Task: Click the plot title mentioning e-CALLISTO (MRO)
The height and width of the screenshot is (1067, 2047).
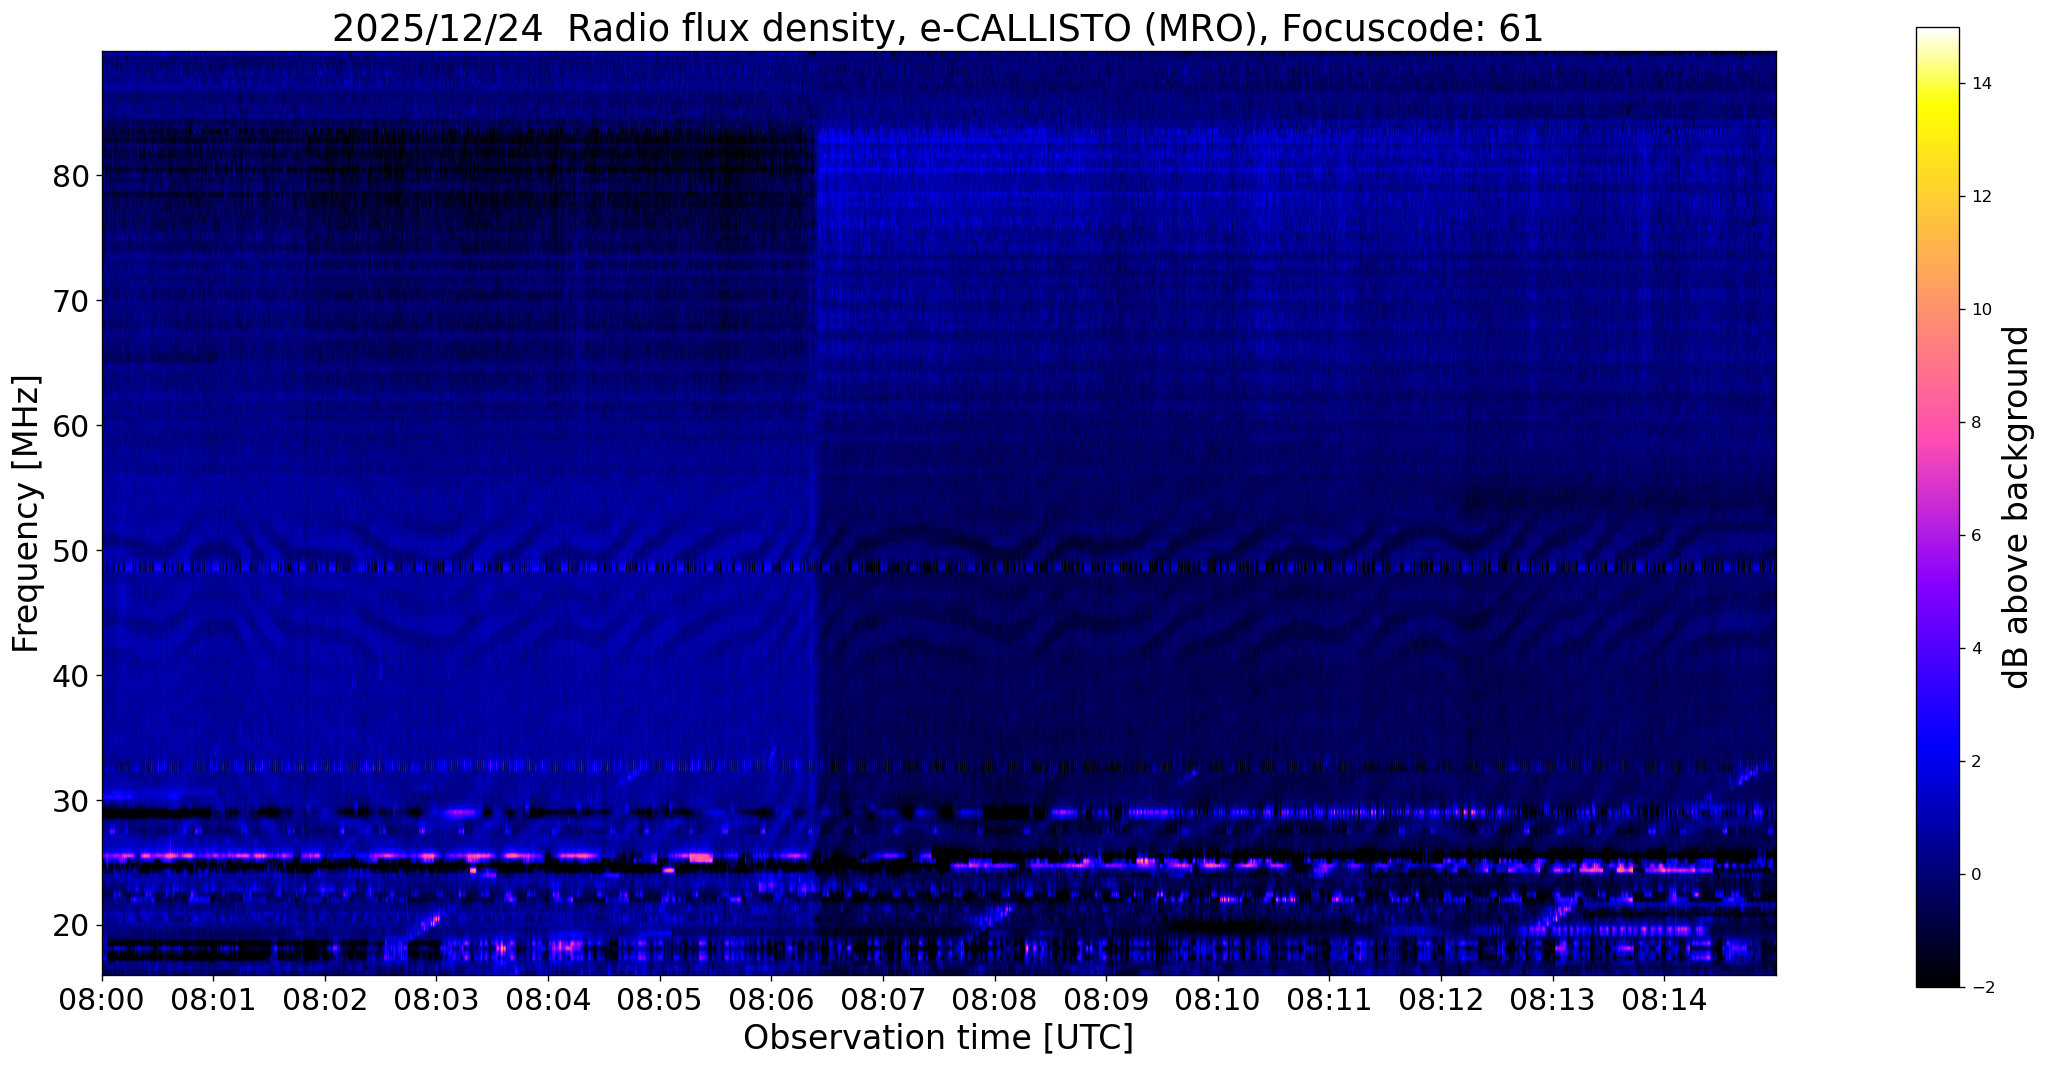Action: (938, 28)
